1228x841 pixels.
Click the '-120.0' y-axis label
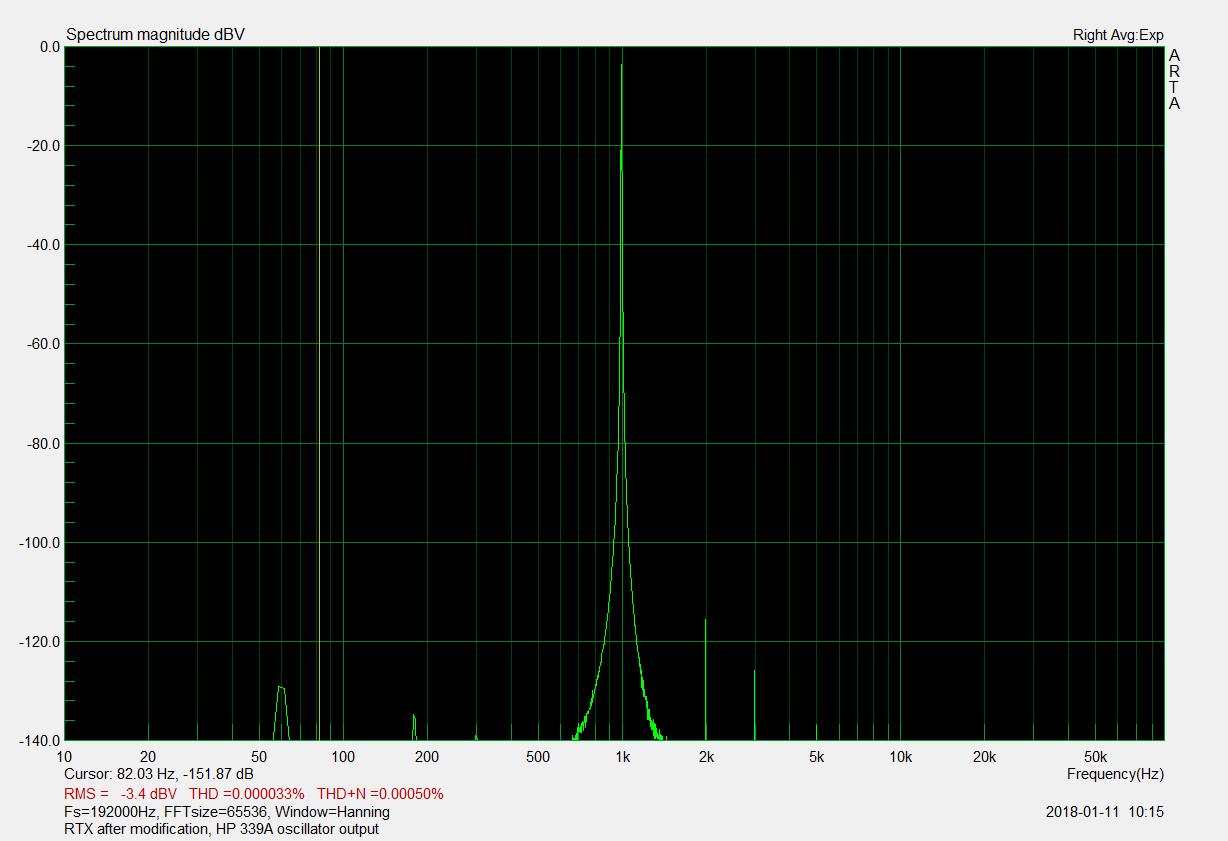coord(40,642)
